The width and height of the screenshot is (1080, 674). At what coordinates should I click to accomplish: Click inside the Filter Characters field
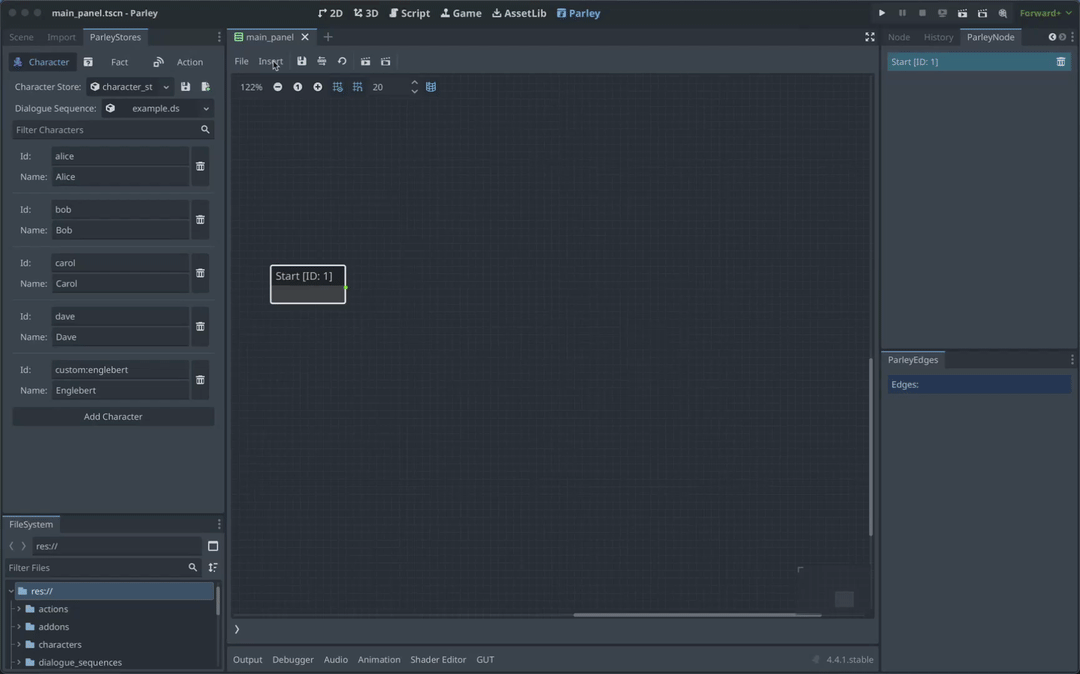pyautogui.click(x=110, y=129)
